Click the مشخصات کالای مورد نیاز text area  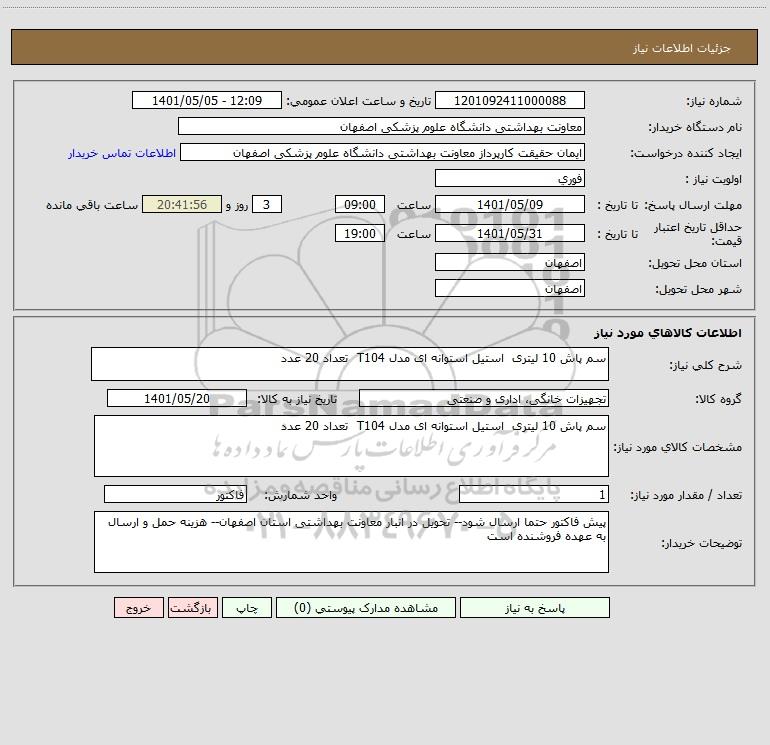351,446
